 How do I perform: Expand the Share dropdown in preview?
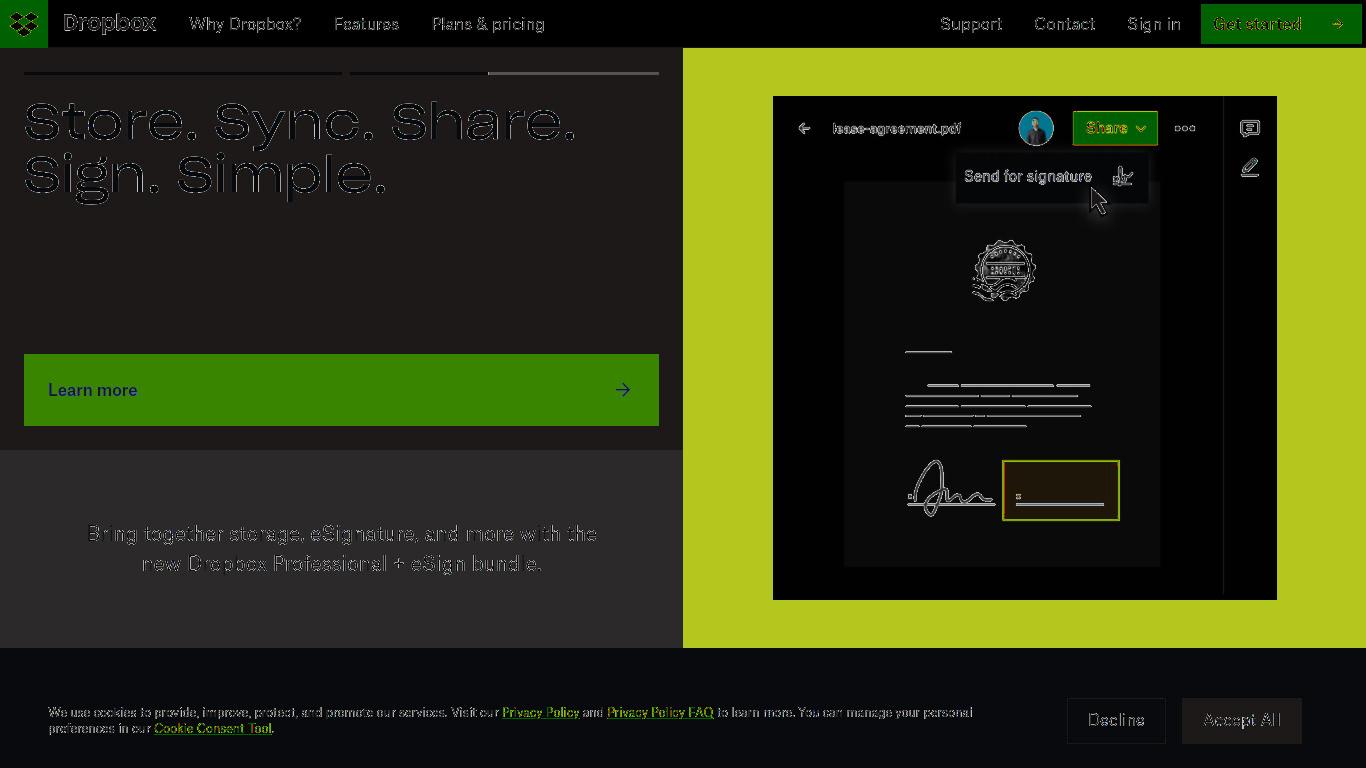point(1115,128)
